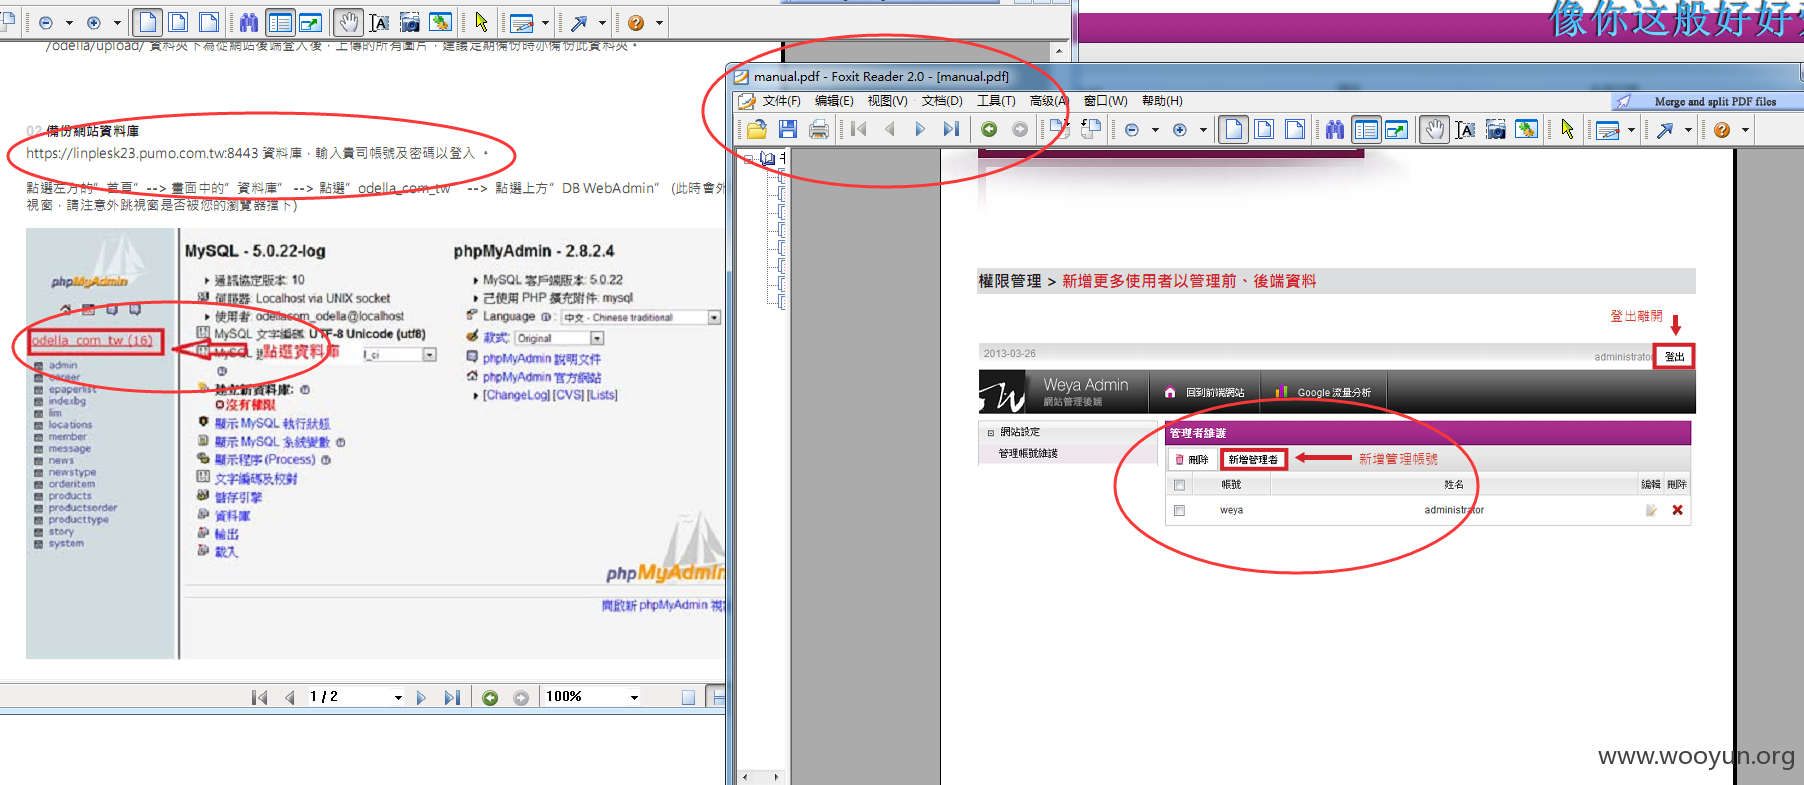The image size is (1804, 785).
Task: Open Typewriter dropdown arrow in background window toolbar
Action: pos(545,22)
